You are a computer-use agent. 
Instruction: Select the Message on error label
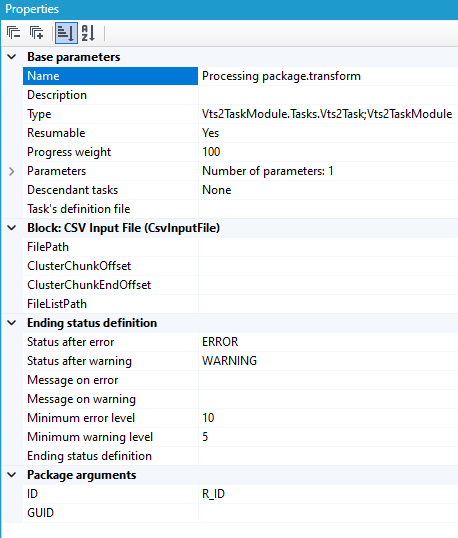pyautogui.click(x=72, y=380)
